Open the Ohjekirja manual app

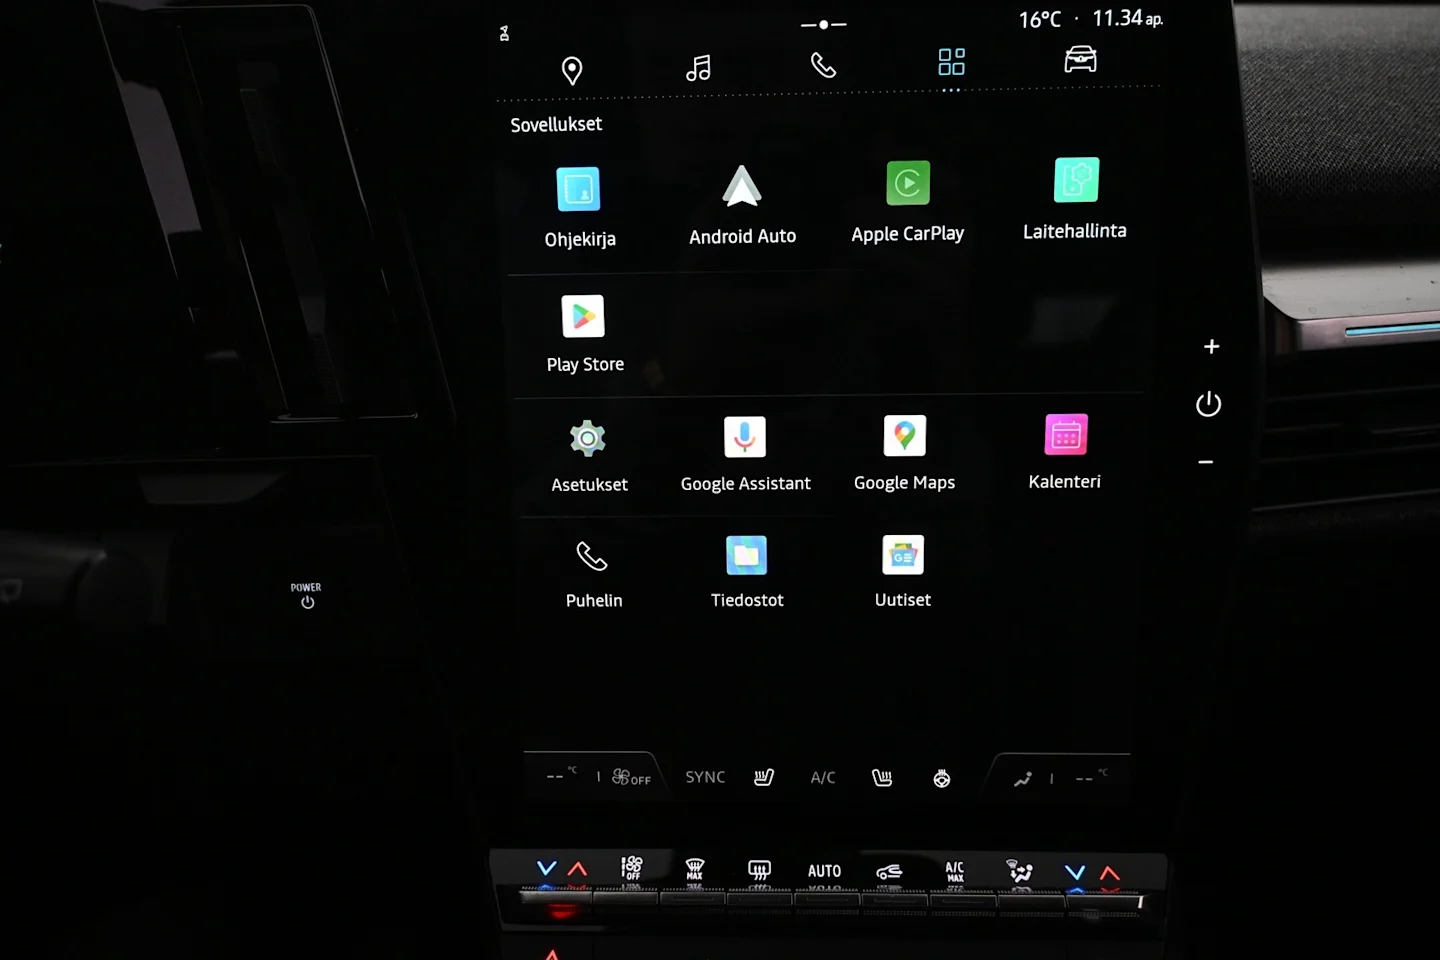[579, 208]
